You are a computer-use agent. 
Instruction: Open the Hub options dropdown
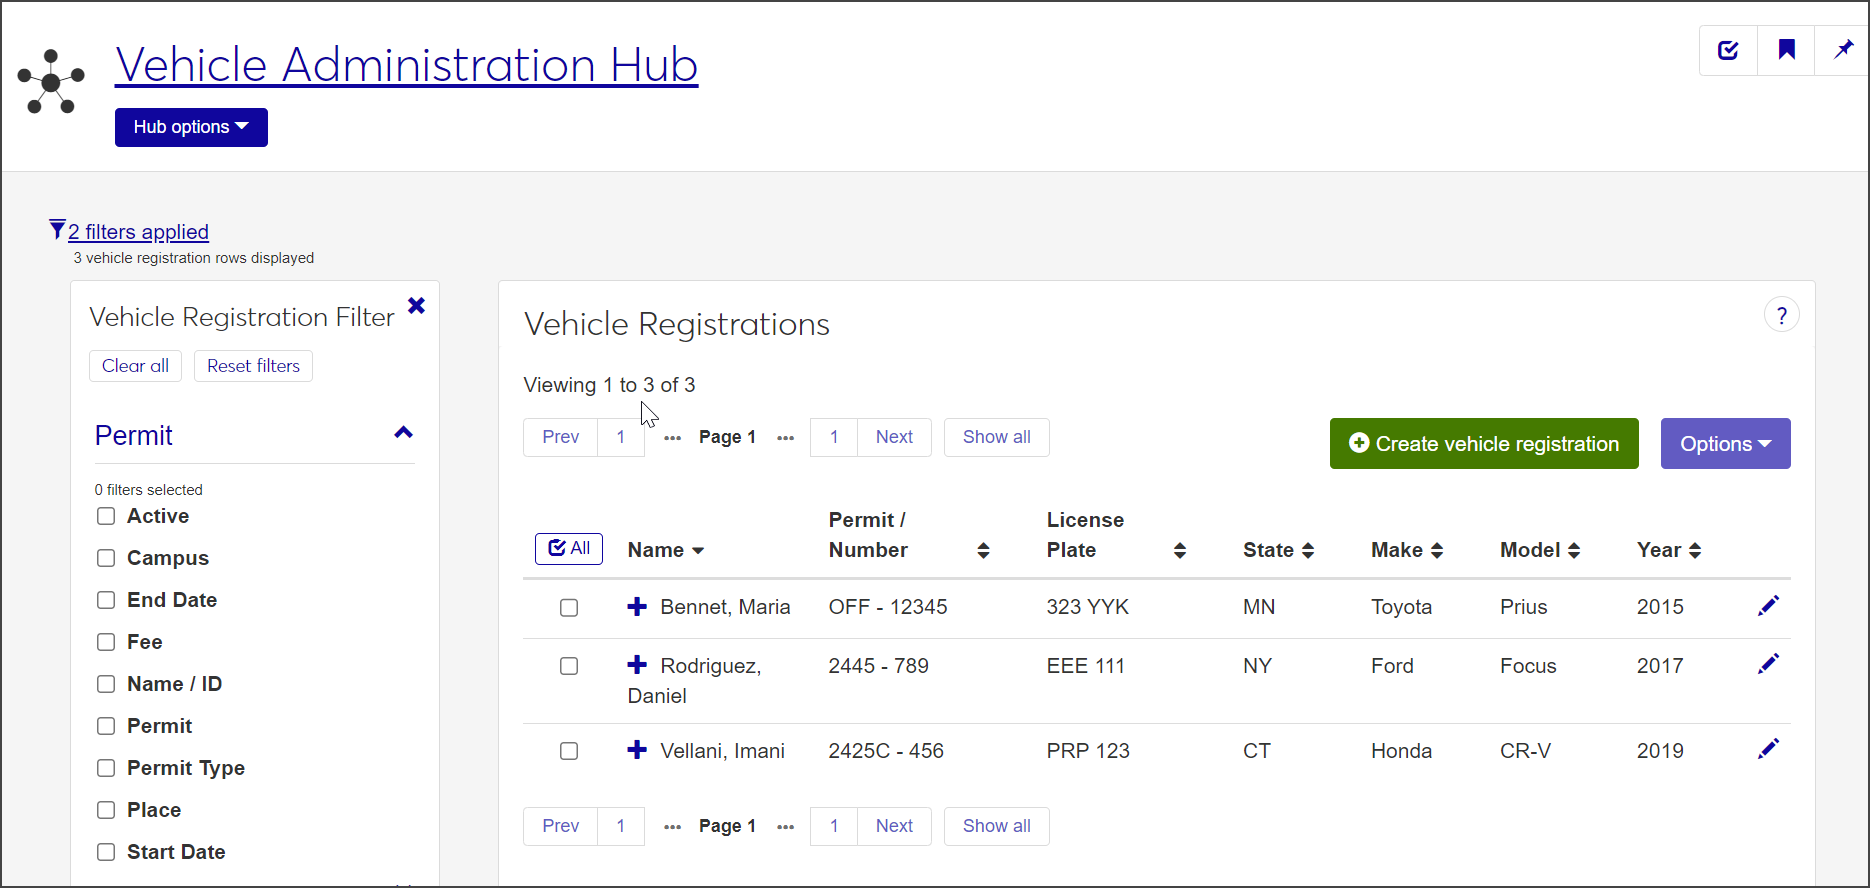pyautogui.click(x=191, y=127)
